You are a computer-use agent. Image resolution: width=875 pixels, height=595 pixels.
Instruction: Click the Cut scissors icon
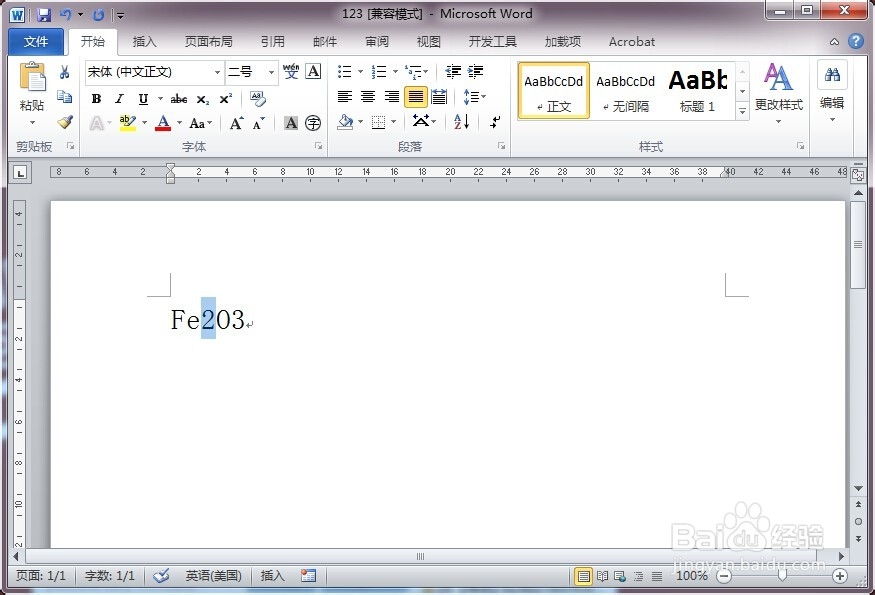[x=65, y=72]
